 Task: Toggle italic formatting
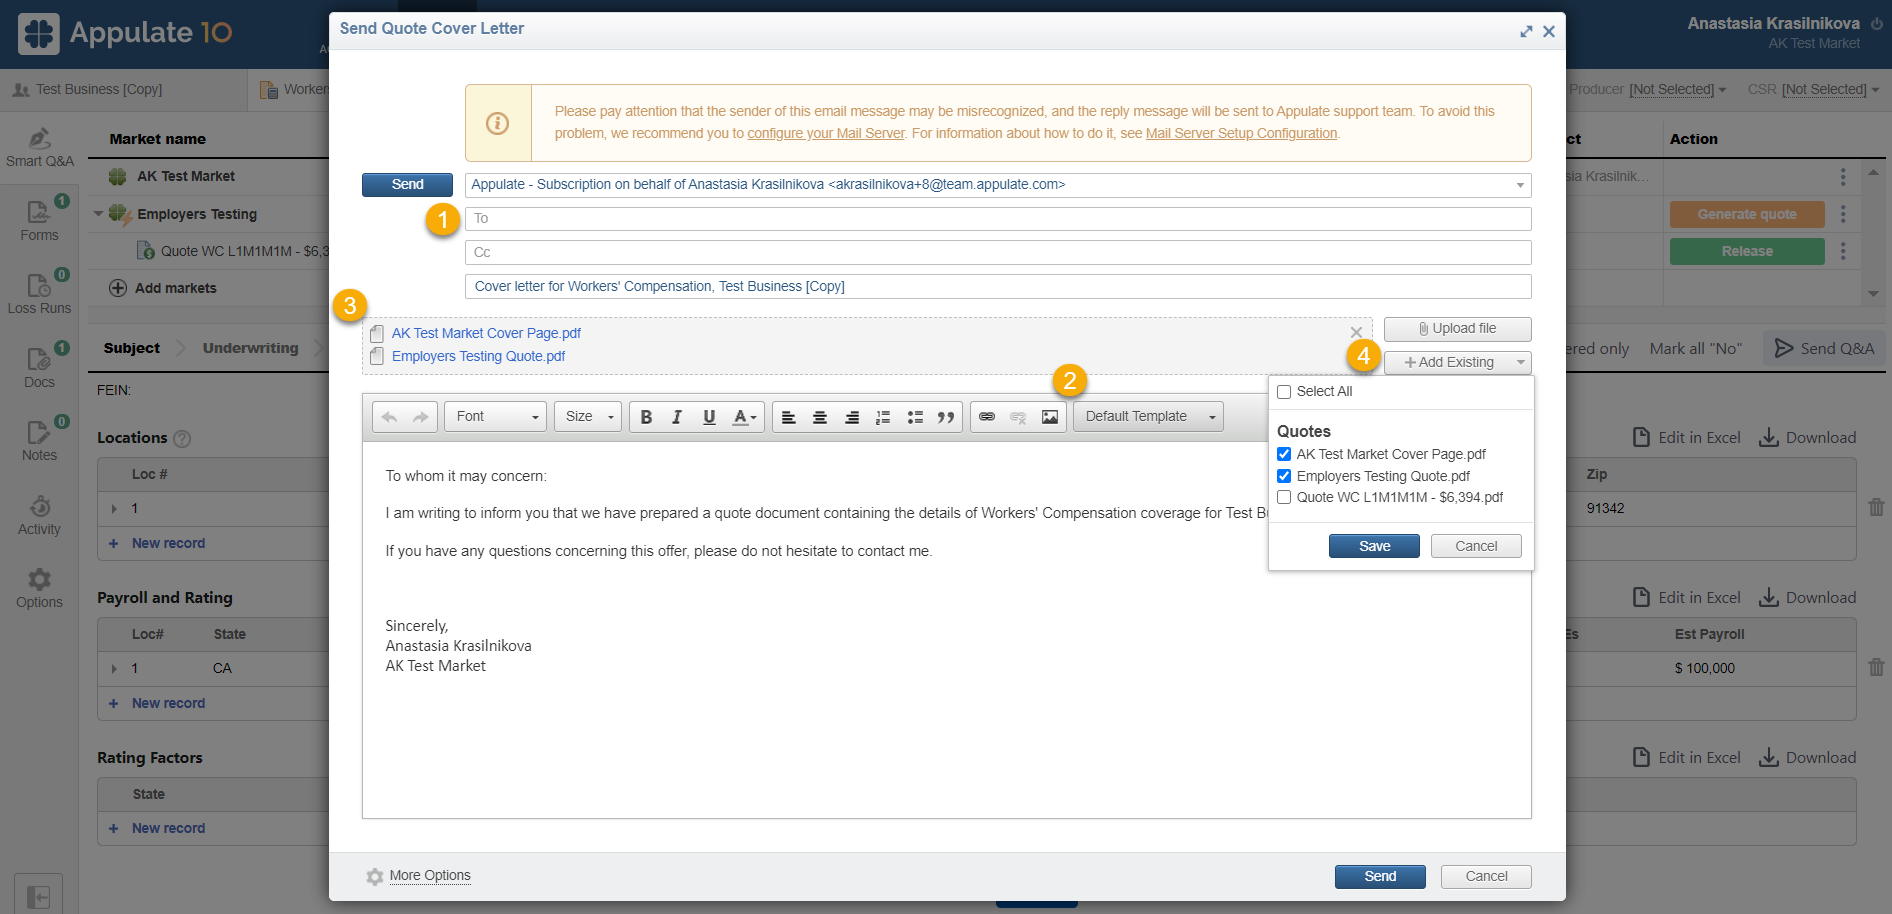(x=677, y=417)
